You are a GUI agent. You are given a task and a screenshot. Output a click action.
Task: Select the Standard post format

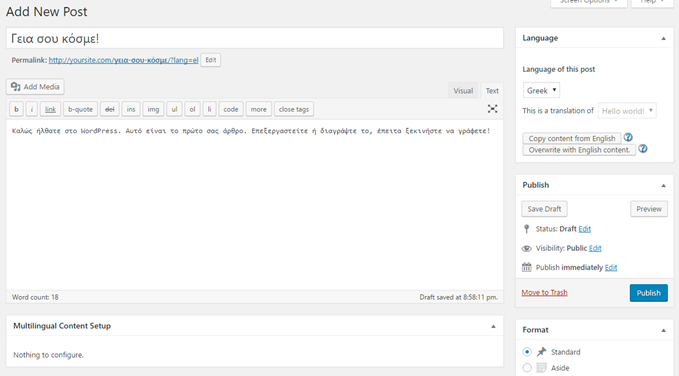(527, 352)
